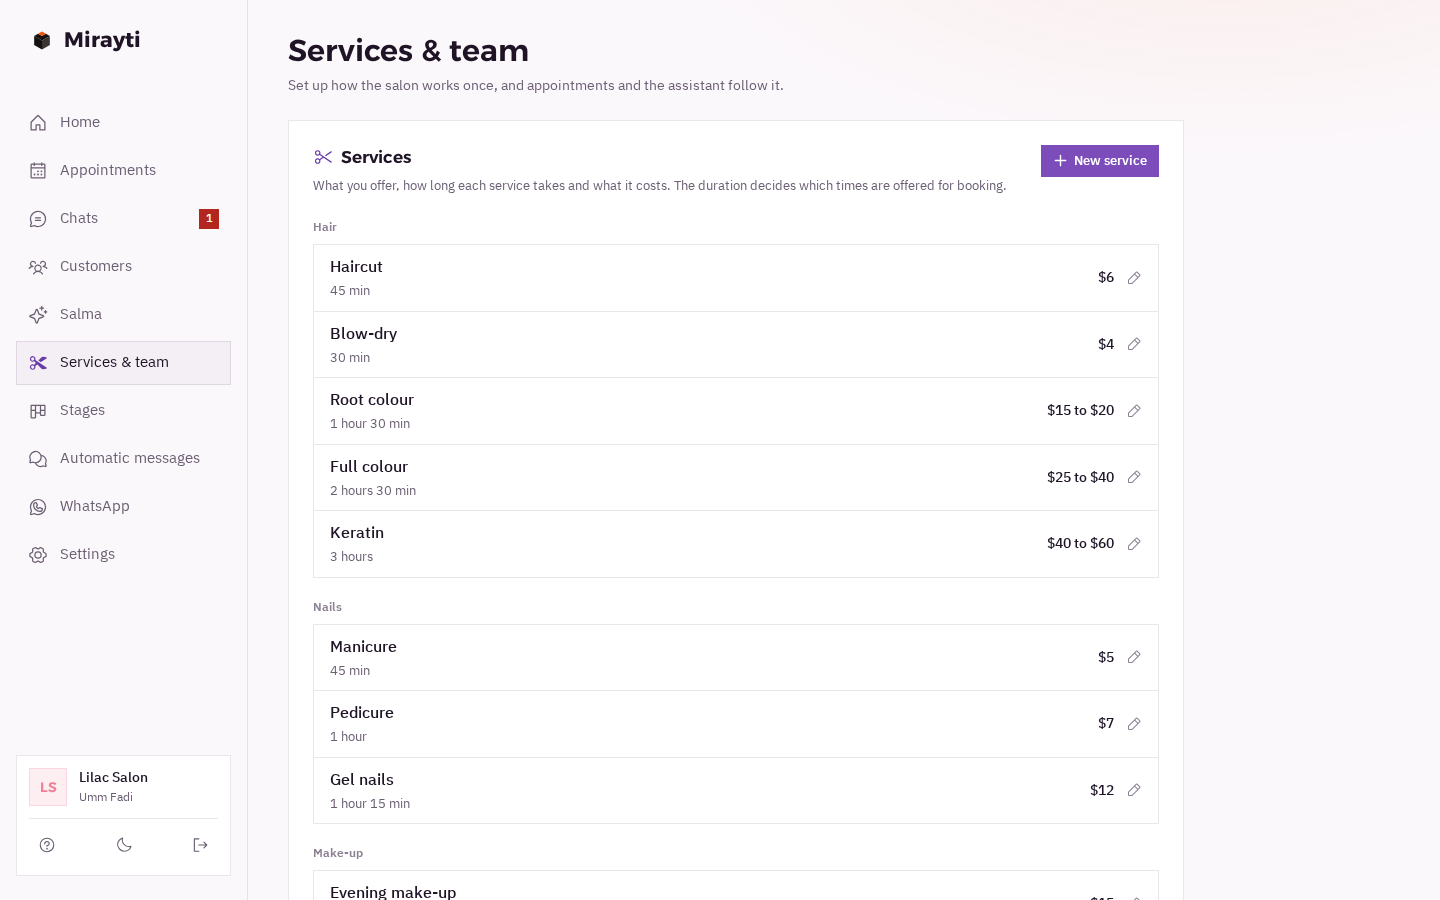Click the Make-up category heading

(x=338, y=853)
